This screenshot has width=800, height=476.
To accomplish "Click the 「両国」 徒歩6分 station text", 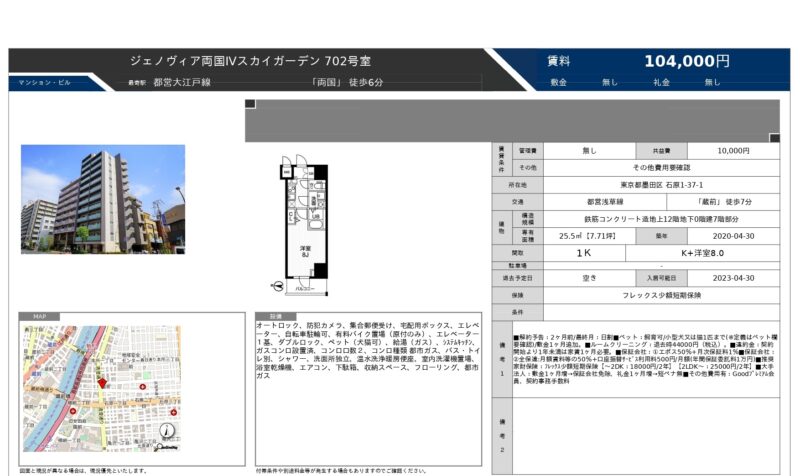I will point(347,83).
